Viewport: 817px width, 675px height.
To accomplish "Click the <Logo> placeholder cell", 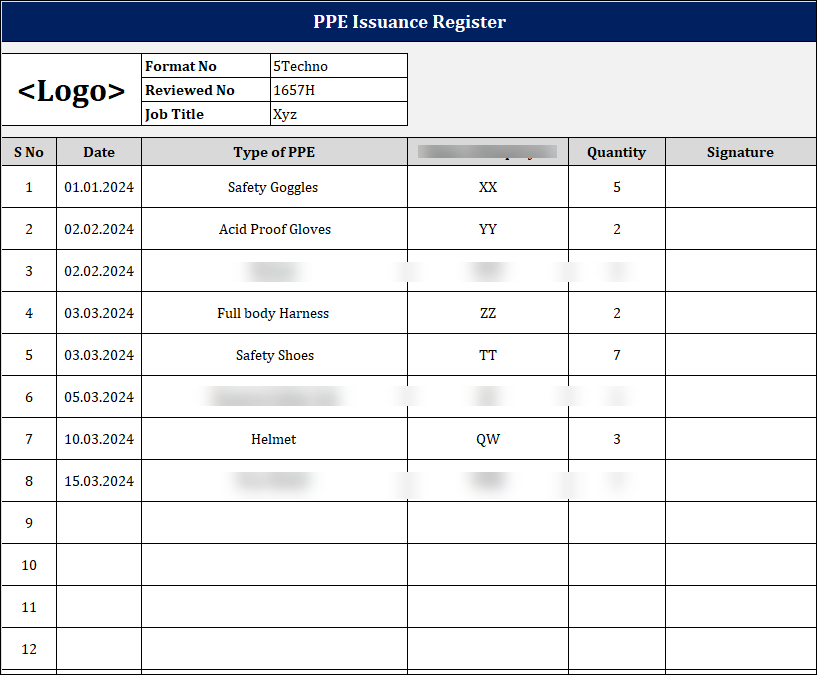I will 71,90.
